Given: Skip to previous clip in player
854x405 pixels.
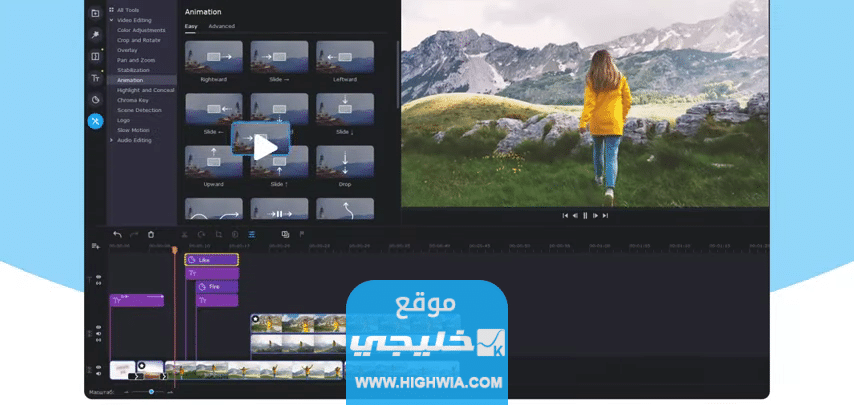Looking at the screenshot, I should coord(565,216).
